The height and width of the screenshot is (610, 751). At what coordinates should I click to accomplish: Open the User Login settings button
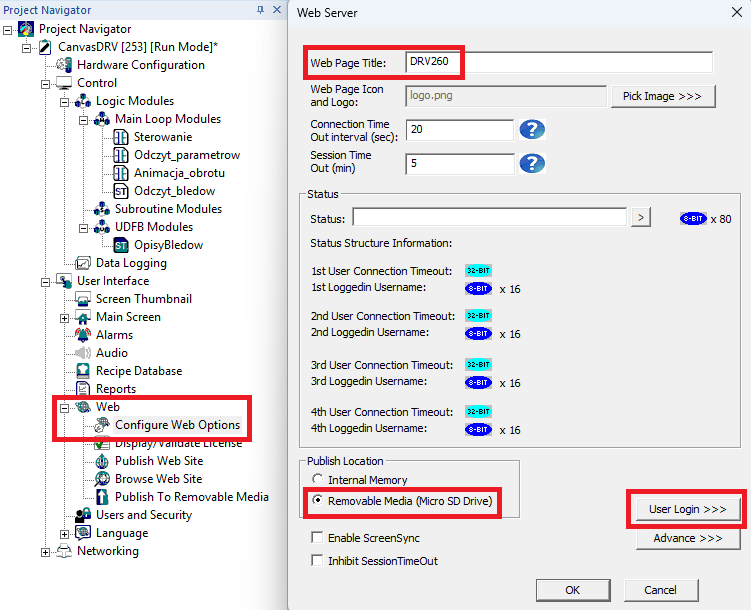[687, 509]
